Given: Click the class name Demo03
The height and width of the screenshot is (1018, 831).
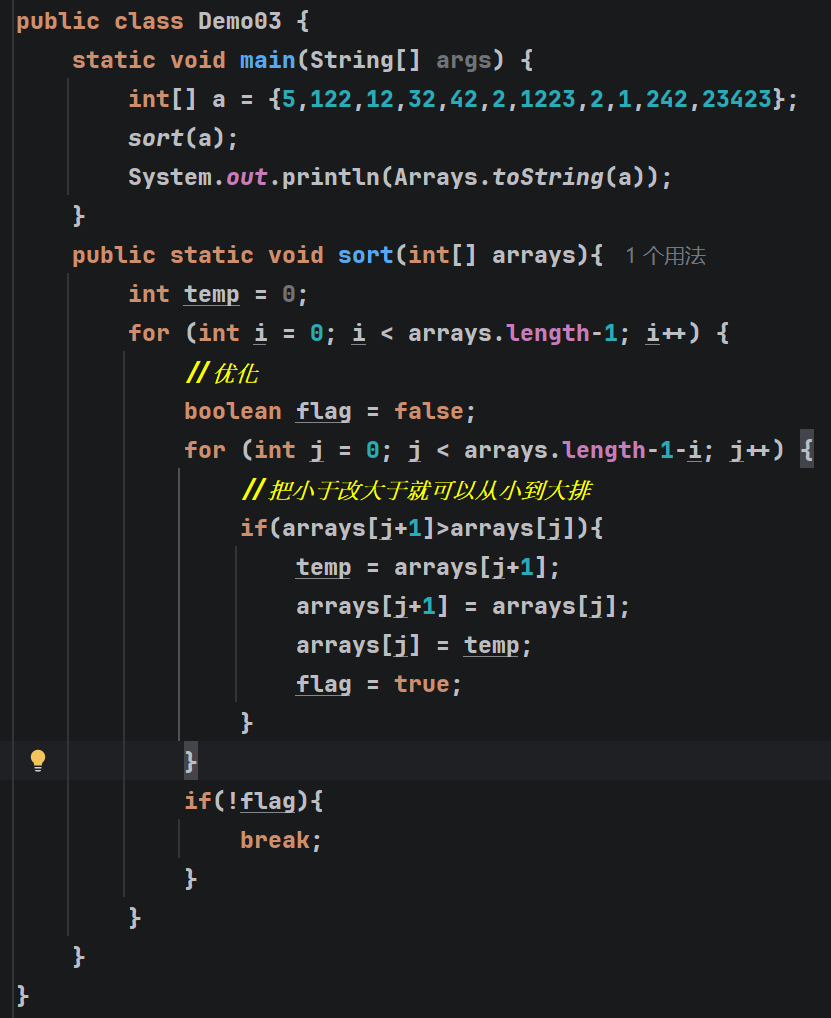Looking at the screenshot, I should 240,21.
